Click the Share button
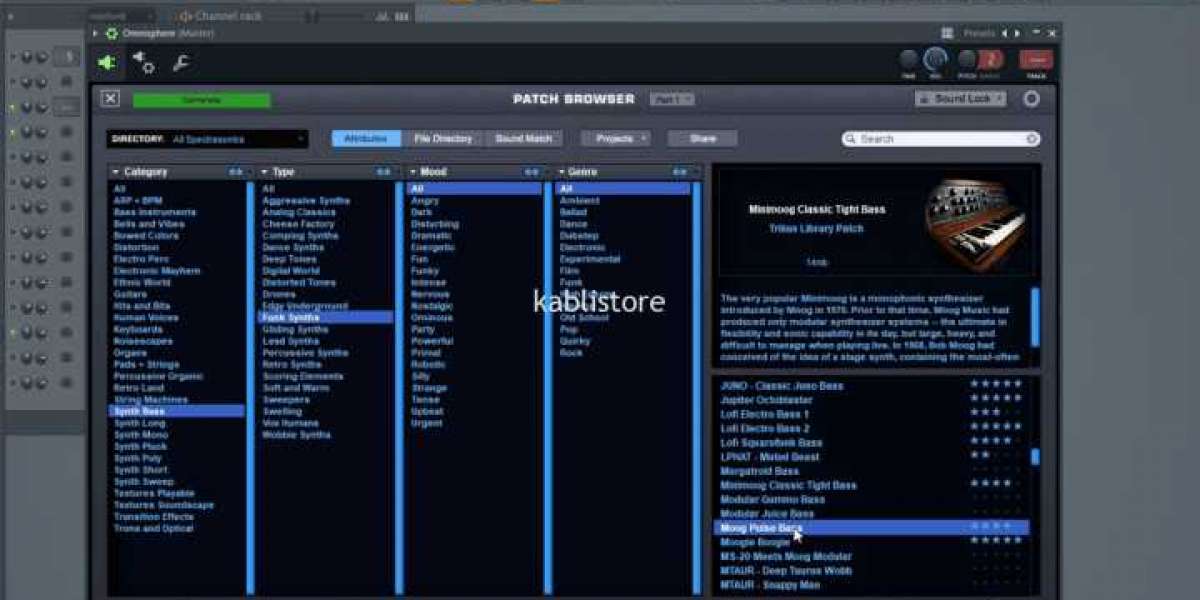1200x600 pixels. tap(702, 139)
